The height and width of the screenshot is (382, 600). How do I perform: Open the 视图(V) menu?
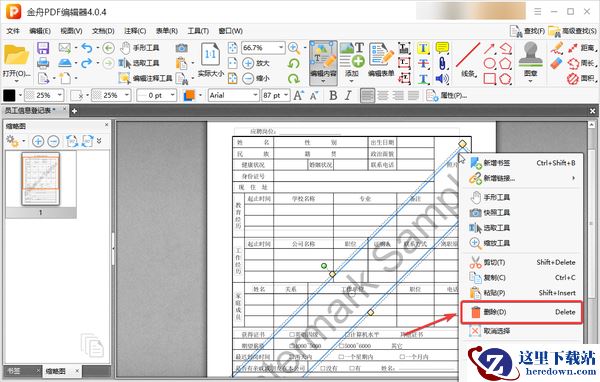tap(71, 31)
